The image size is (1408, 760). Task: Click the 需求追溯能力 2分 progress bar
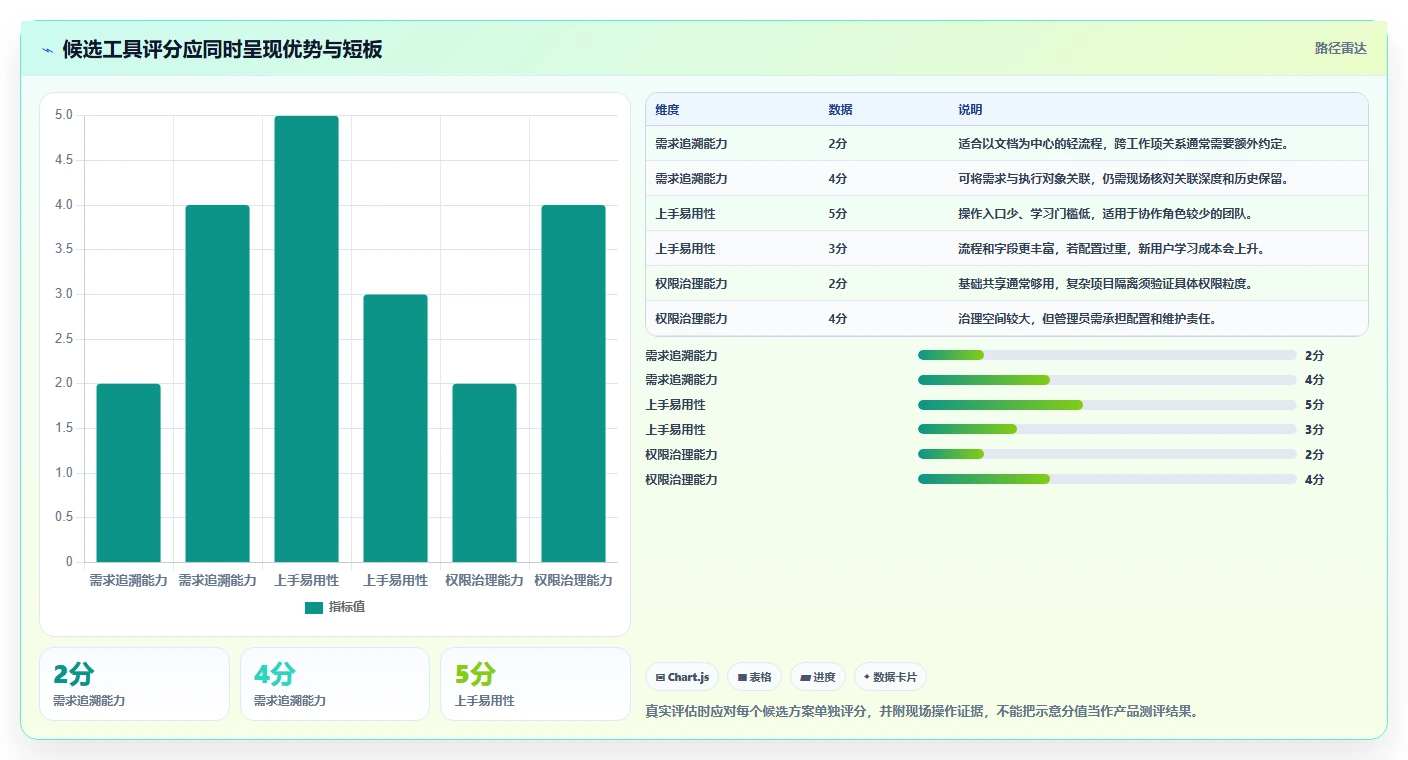point(1107,355)
